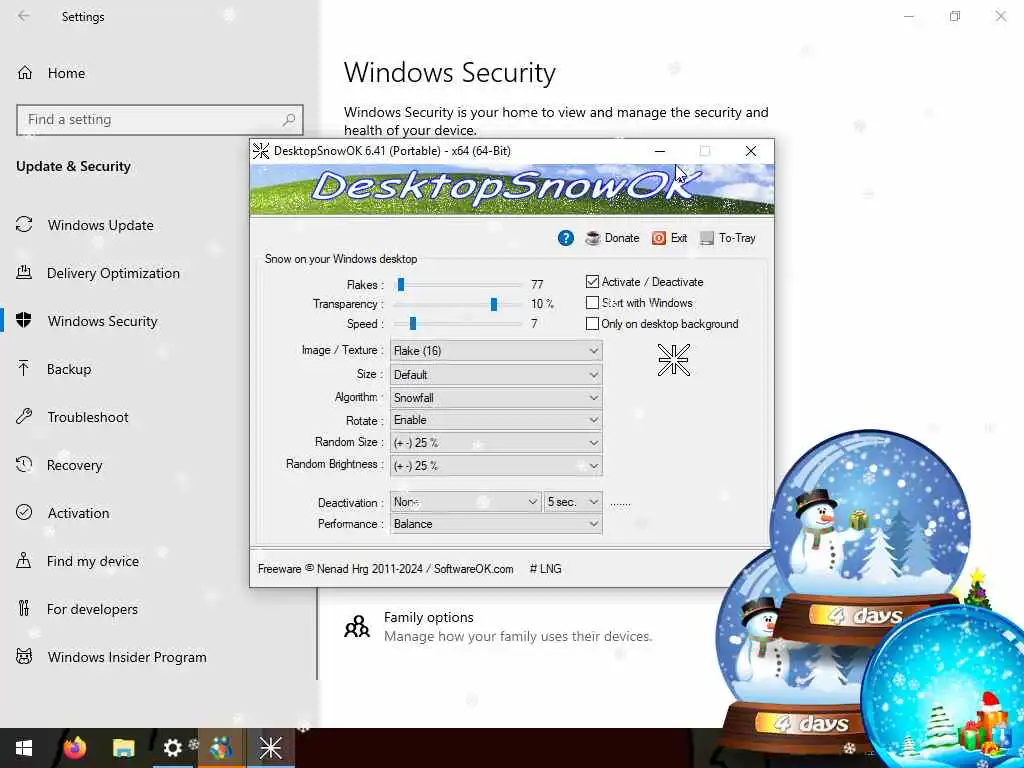Click the Troubleshoot wrench icon
The width and height of the screenshot is (1024, 768).
pyautogui.click(x=24, y=417)
